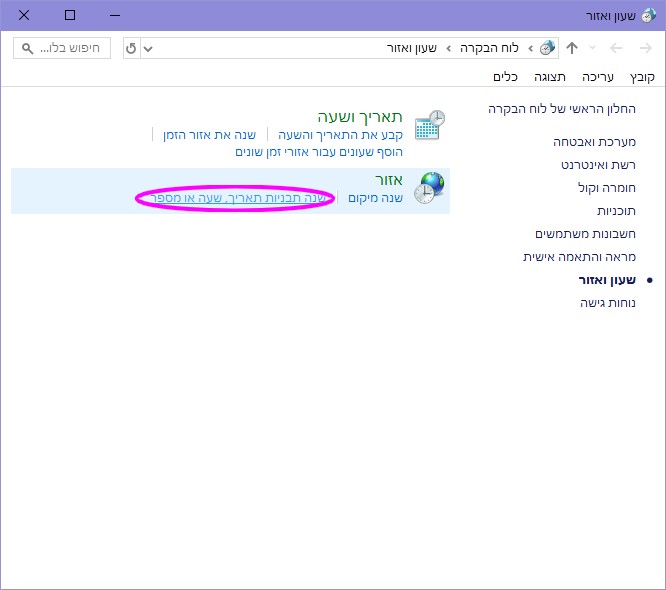The image size is (666, 590).
Task: Click the Control Panel icon in address bar
Action: click(x=547, y=48)
